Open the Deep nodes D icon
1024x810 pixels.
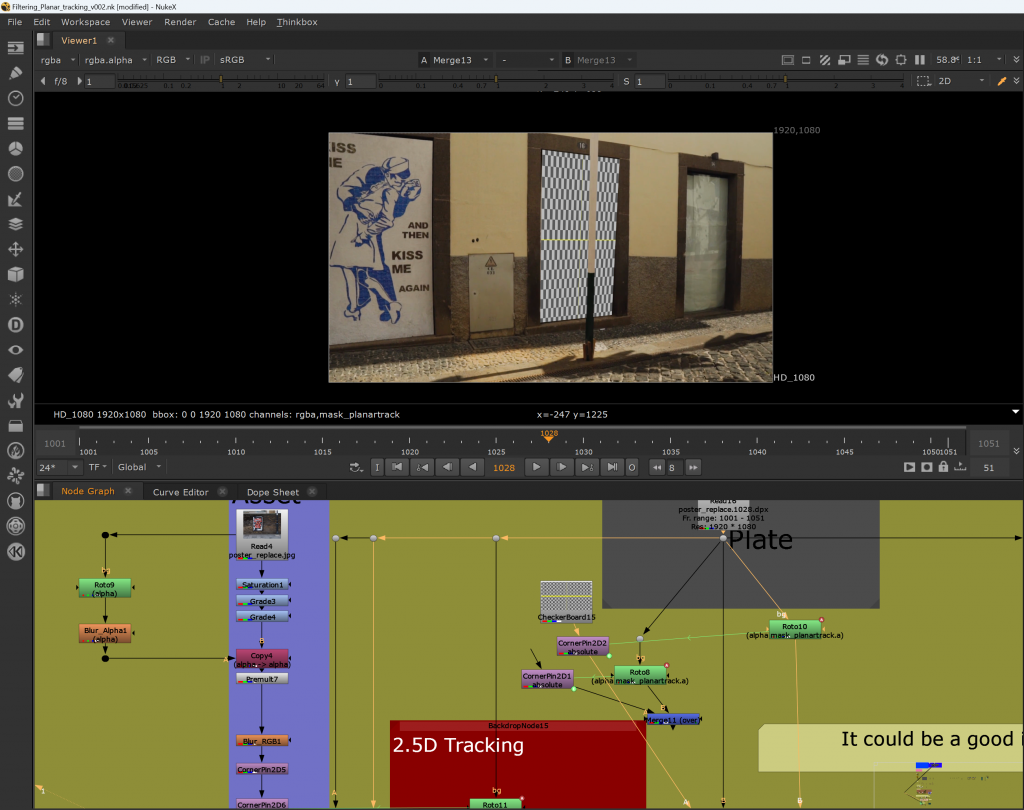point(16,325)
